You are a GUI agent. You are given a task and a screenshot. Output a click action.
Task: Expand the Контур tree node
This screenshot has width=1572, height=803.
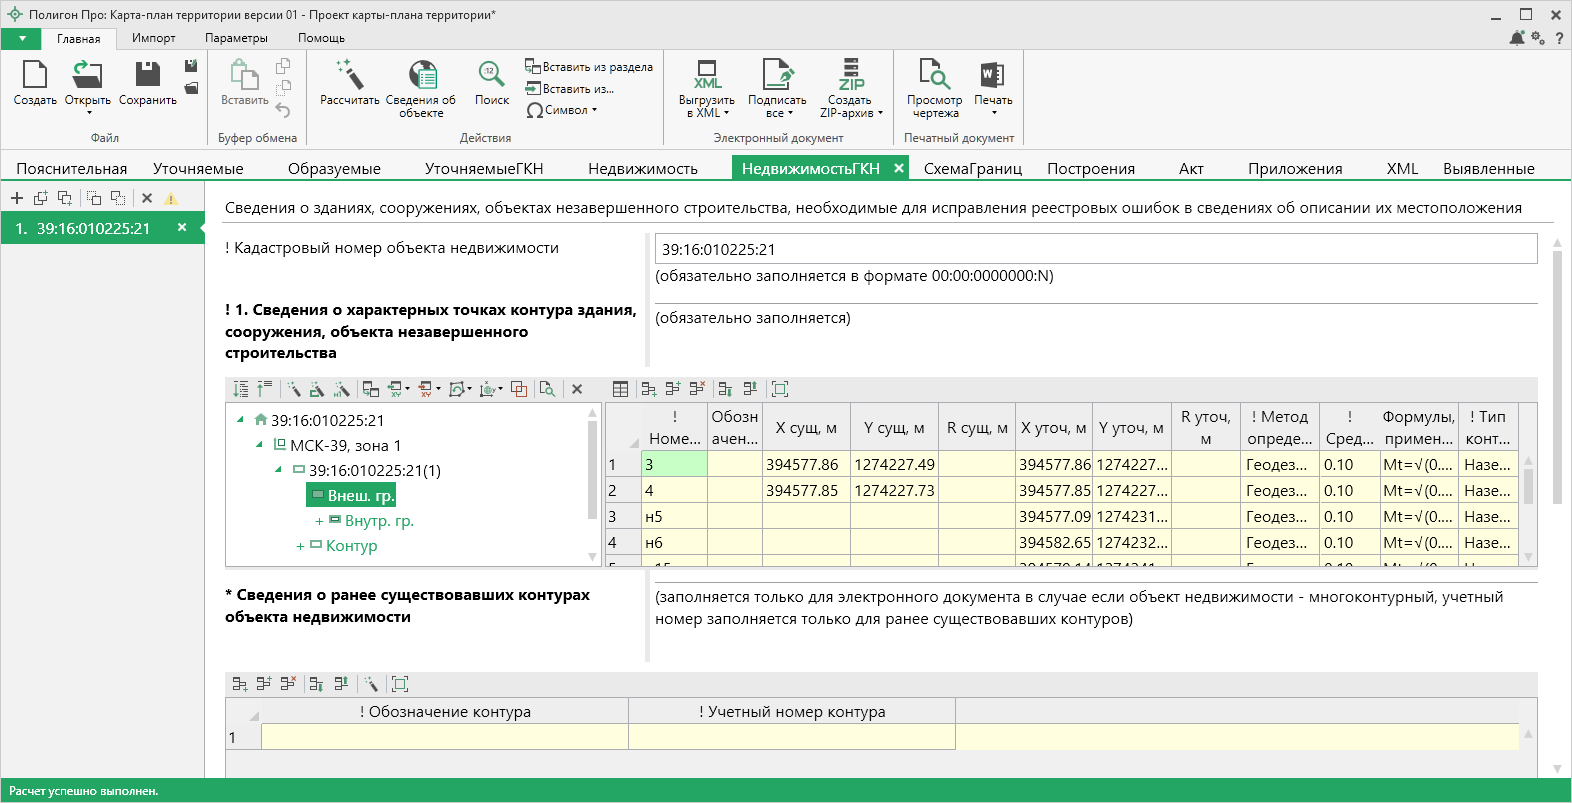point(300,546)
